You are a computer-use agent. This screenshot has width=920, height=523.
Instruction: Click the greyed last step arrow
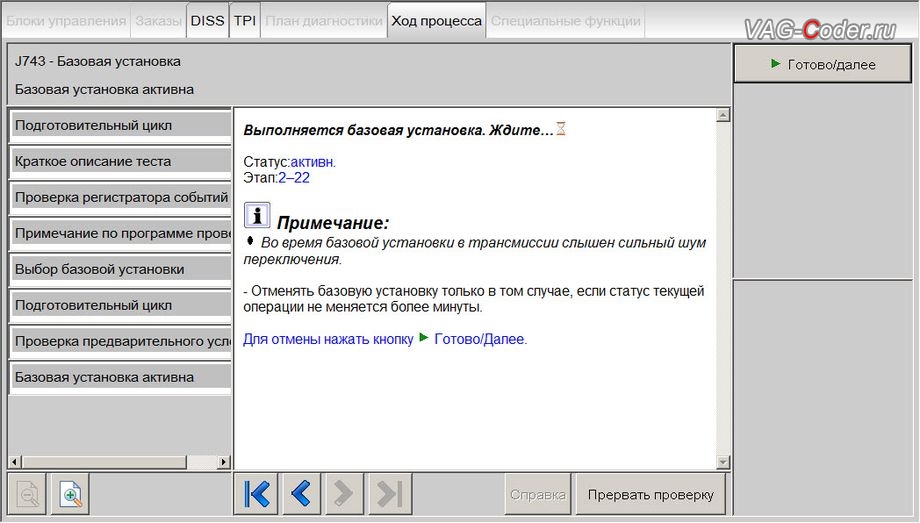click(390, 494)
